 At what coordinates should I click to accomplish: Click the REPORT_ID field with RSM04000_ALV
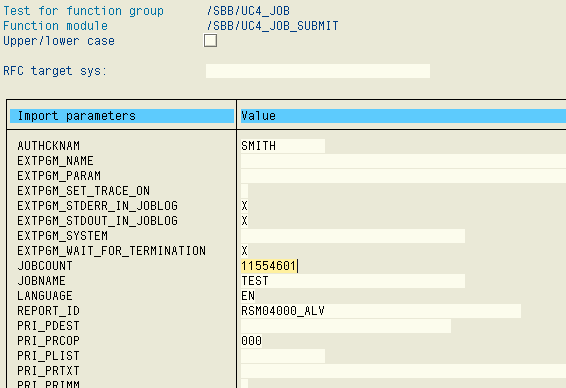pos(381,311)
